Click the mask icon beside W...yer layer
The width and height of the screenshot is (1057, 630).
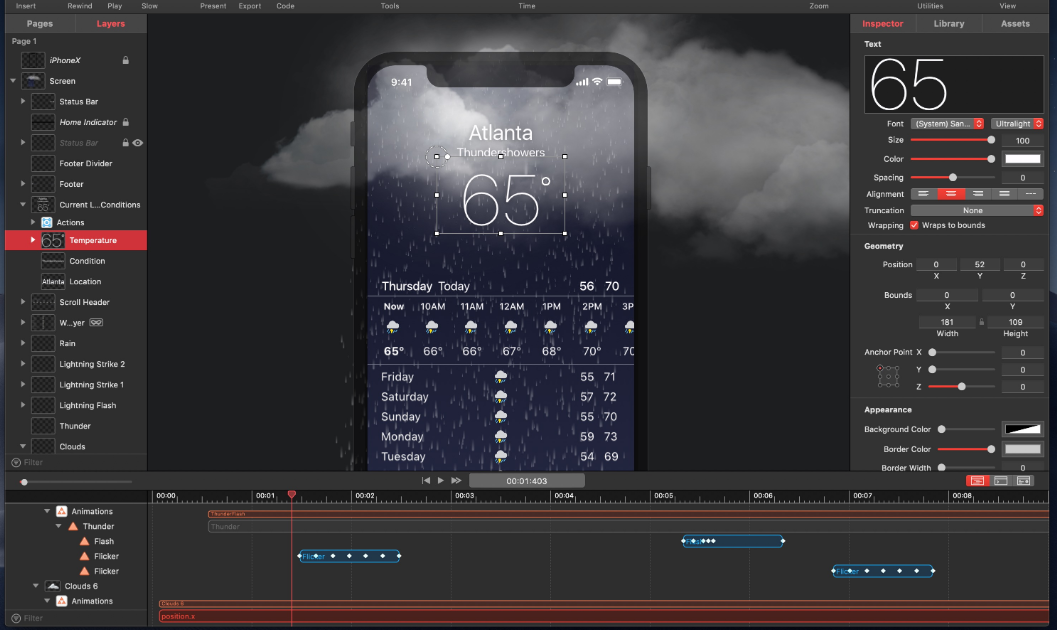96,323
